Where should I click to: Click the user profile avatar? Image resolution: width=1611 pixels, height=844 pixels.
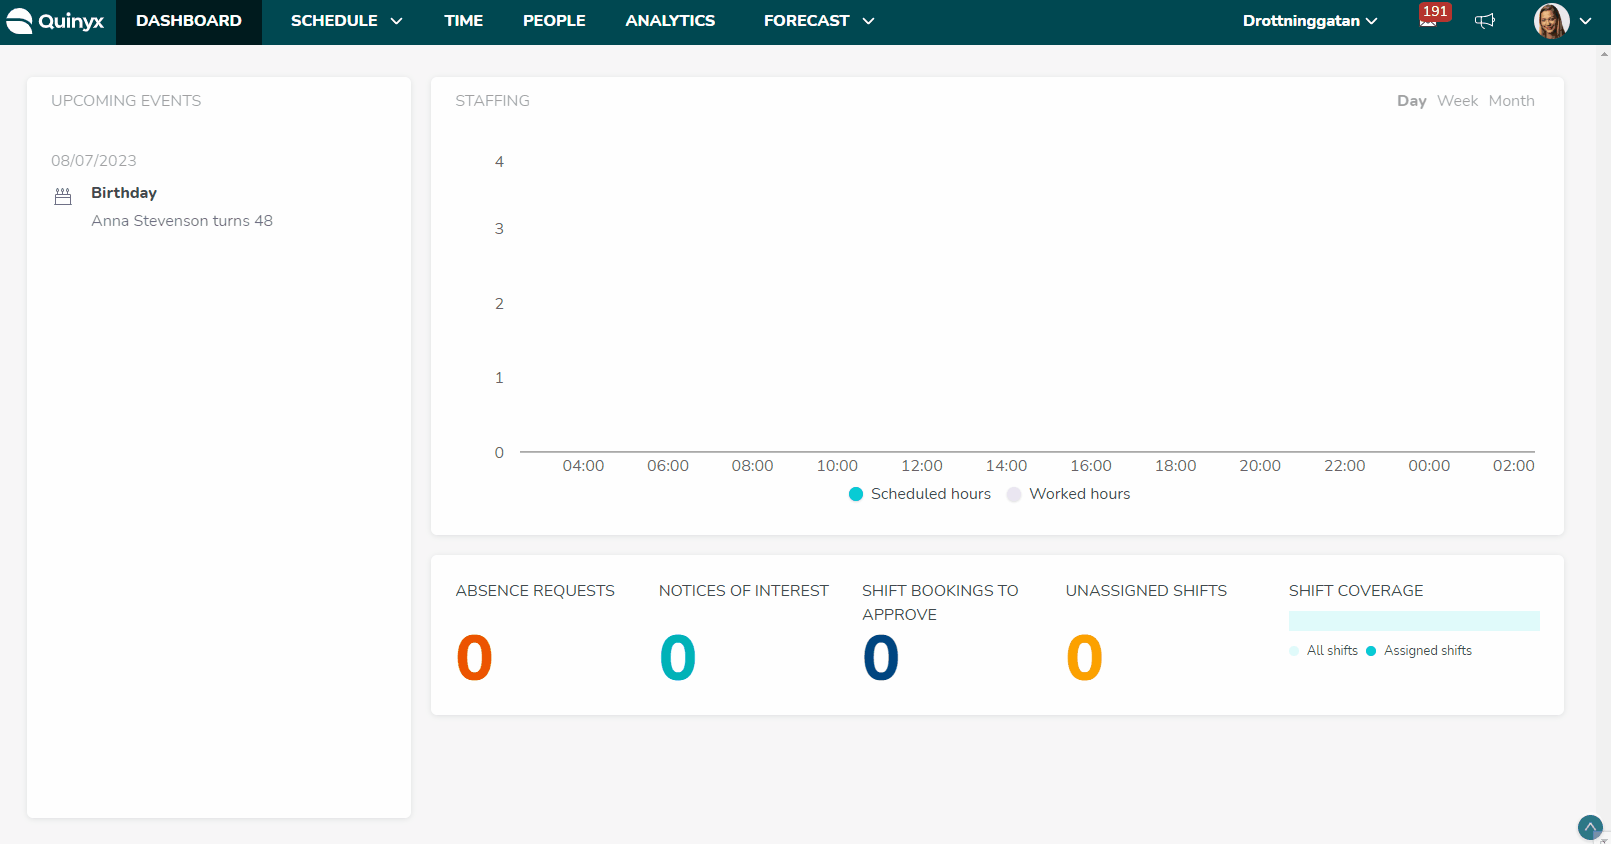pos(1551,21)
